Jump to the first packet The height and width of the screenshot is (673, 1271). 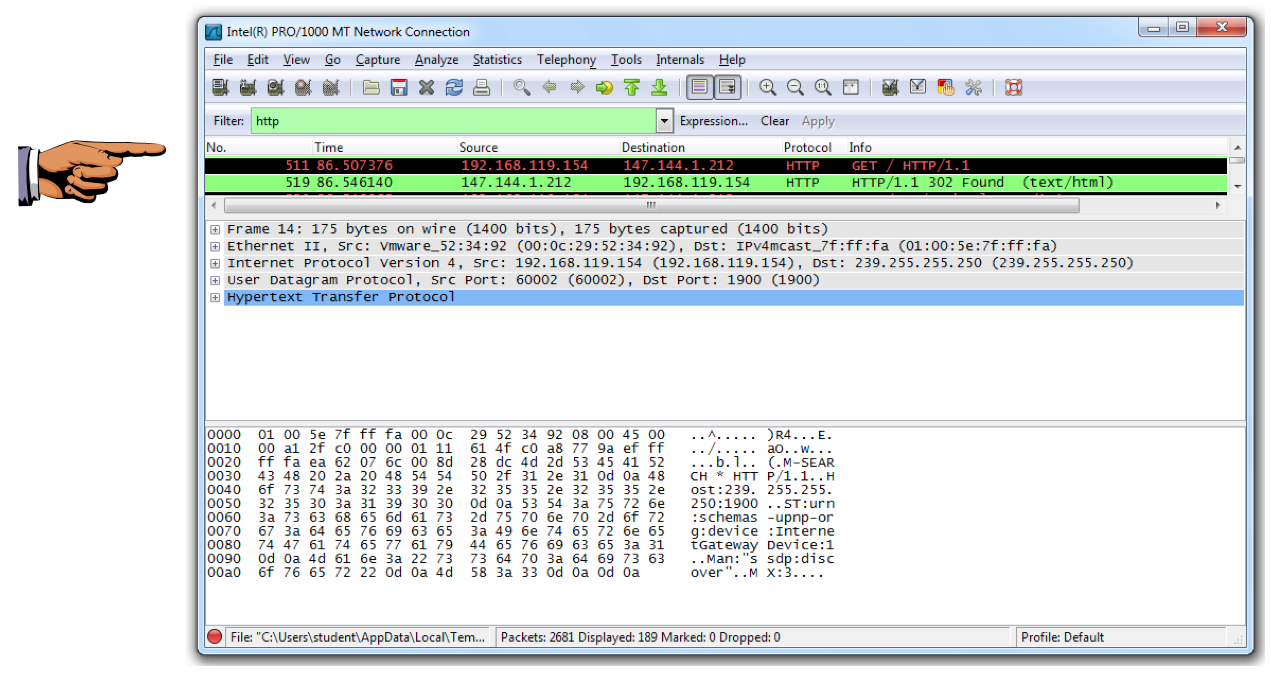tap(632, 88)
